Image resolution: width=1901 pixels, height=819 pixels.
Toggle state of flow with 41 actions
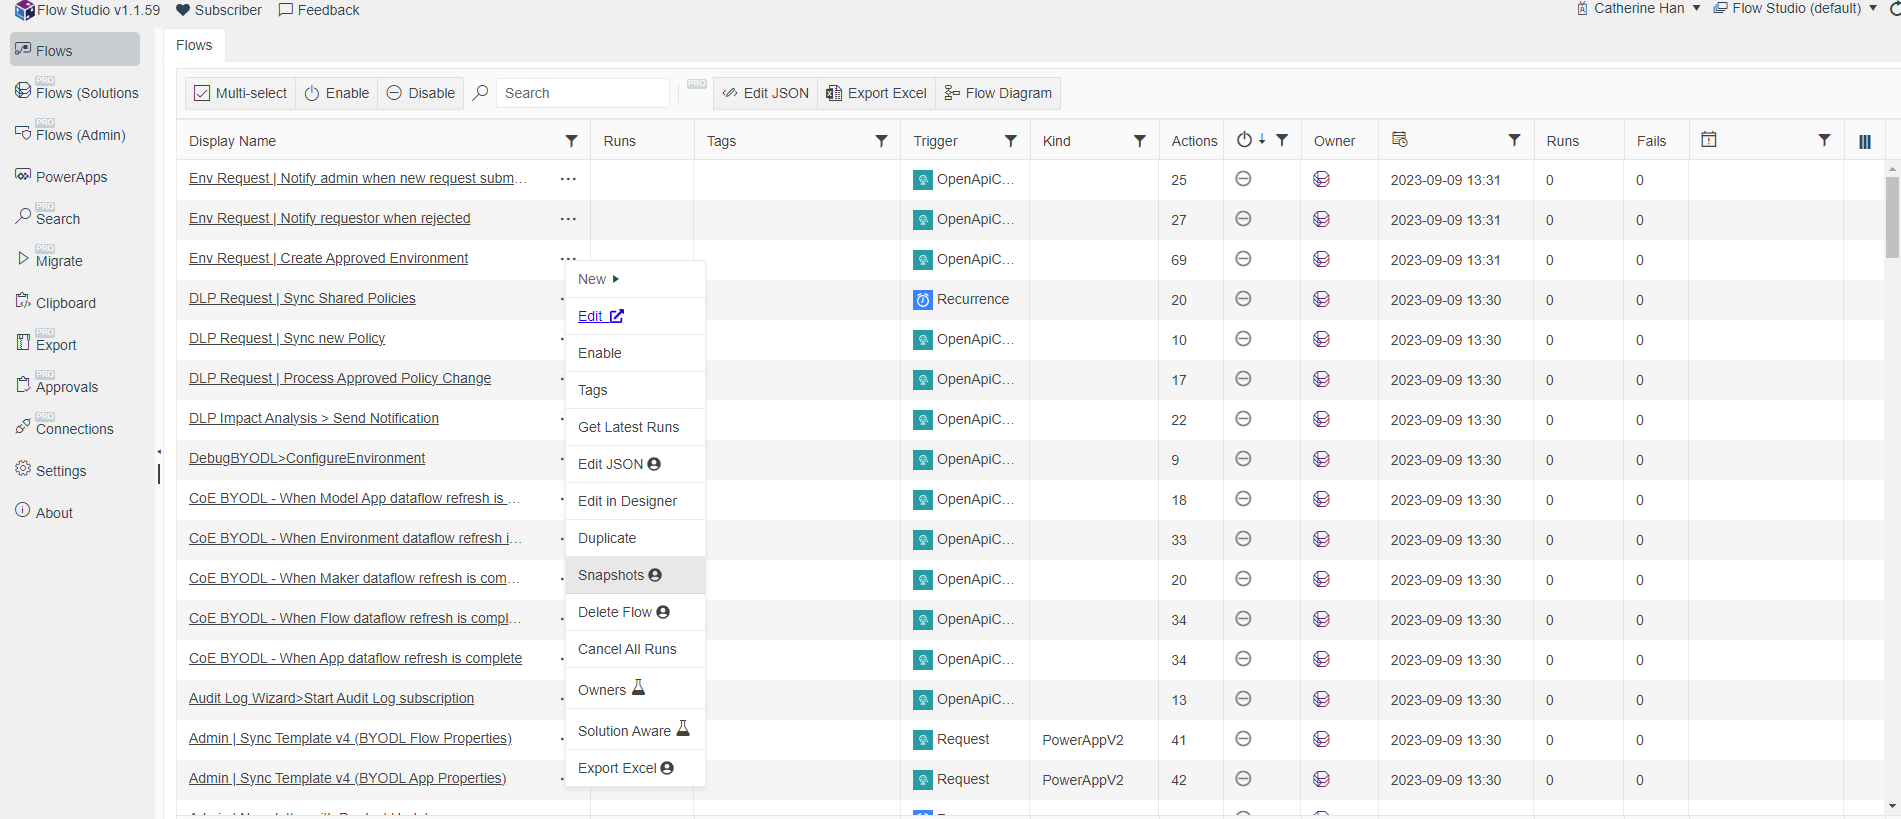[1243, 739]
